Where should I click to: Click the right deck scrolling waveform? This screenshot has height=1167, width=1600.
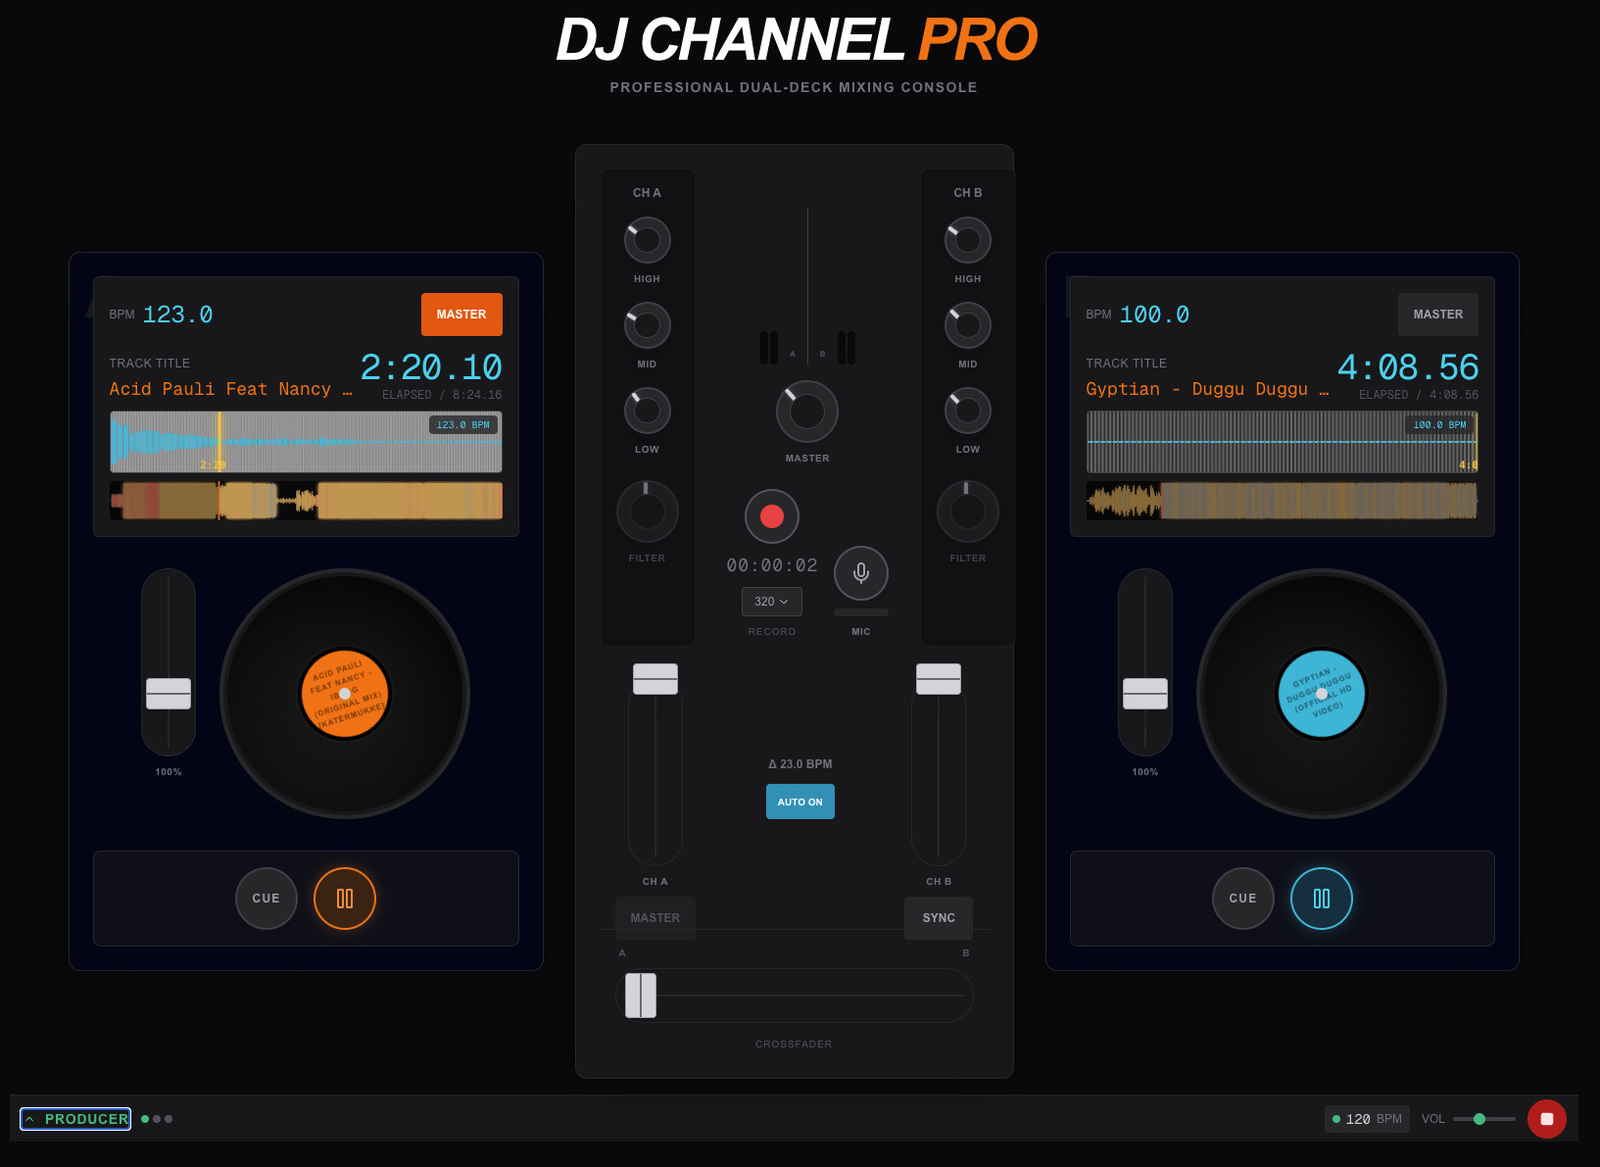pos(1282,441)
